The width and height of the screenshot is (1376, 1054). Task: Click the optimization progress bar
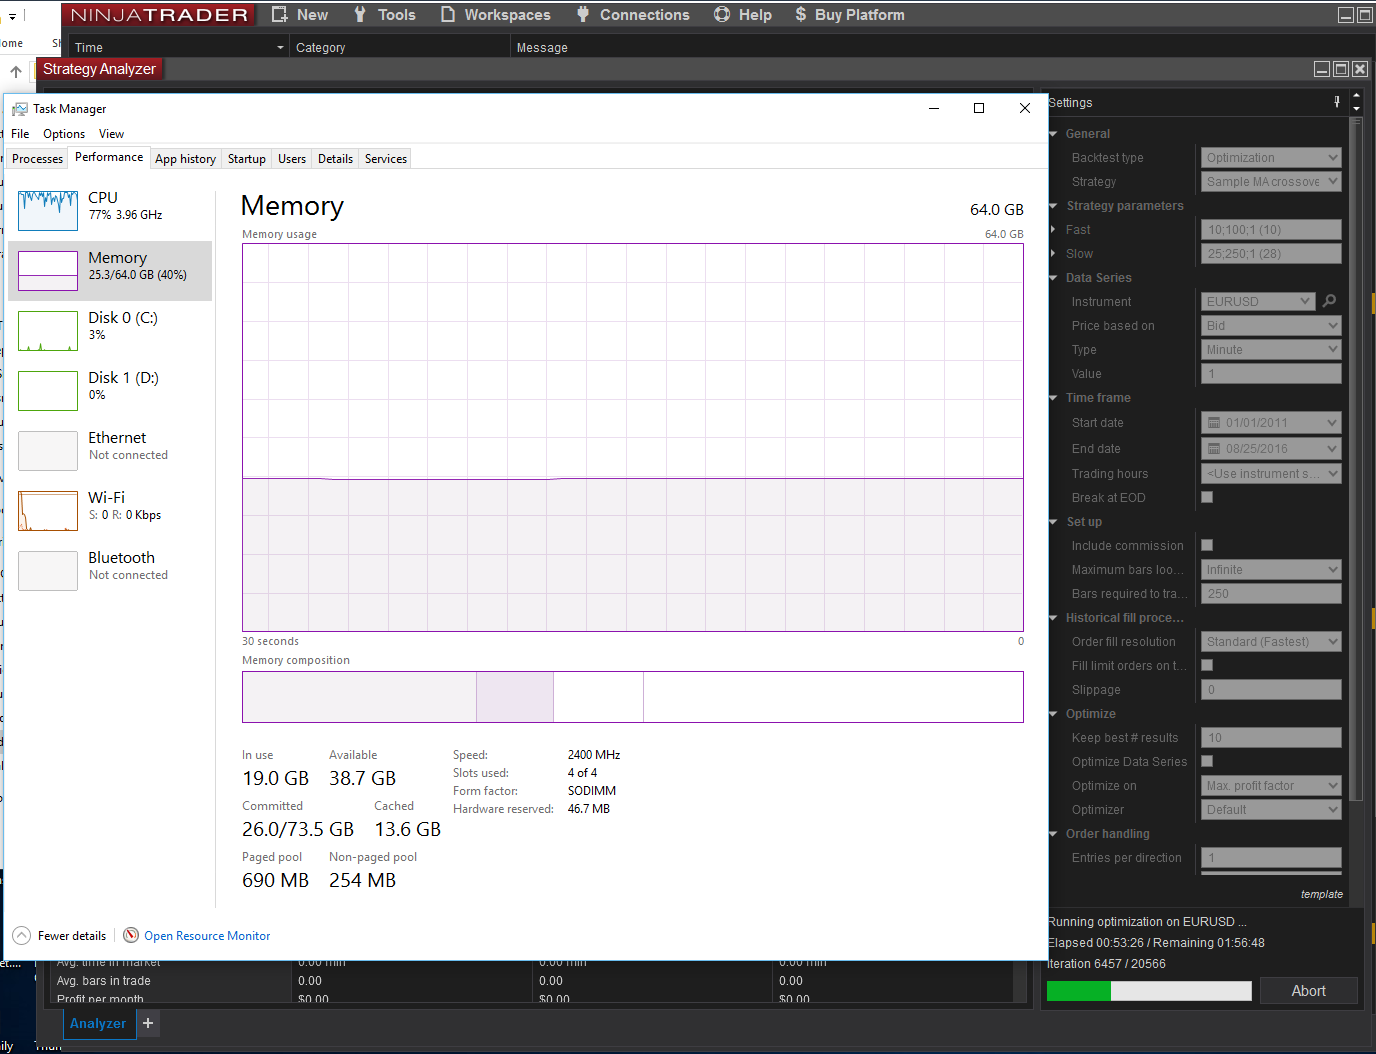1149,991
